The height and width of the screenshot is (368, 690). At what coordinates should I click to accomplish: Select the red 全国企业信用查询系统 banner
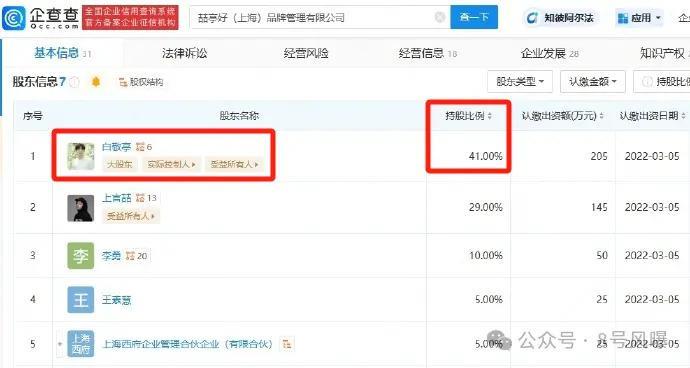[x=130, y=17]
